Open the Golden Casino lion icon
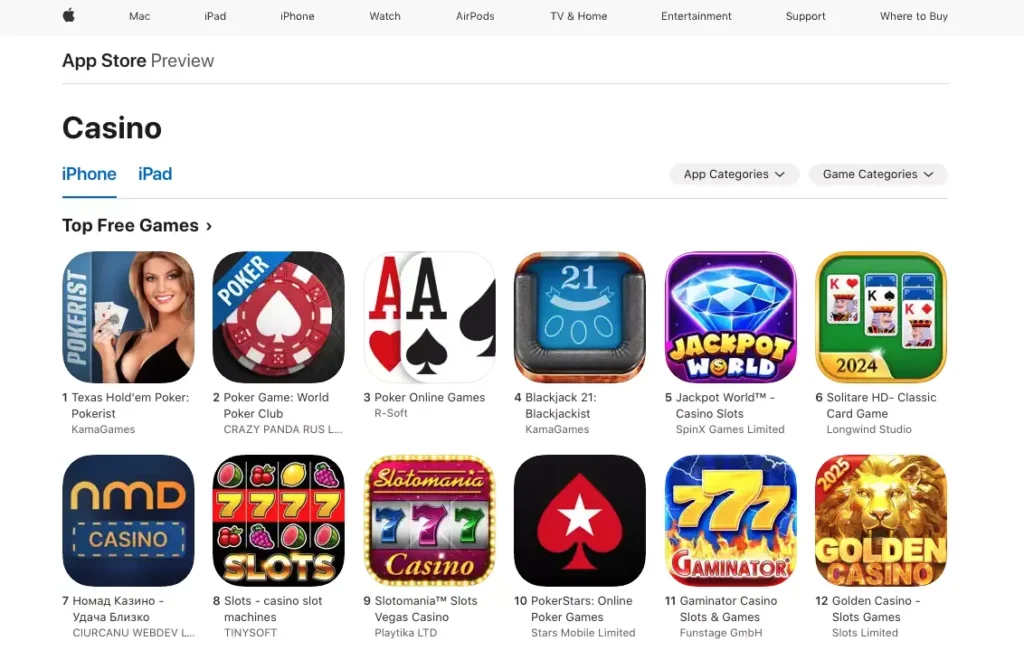The height and width of the screenshot is (669, 1024). coord(881,521)
